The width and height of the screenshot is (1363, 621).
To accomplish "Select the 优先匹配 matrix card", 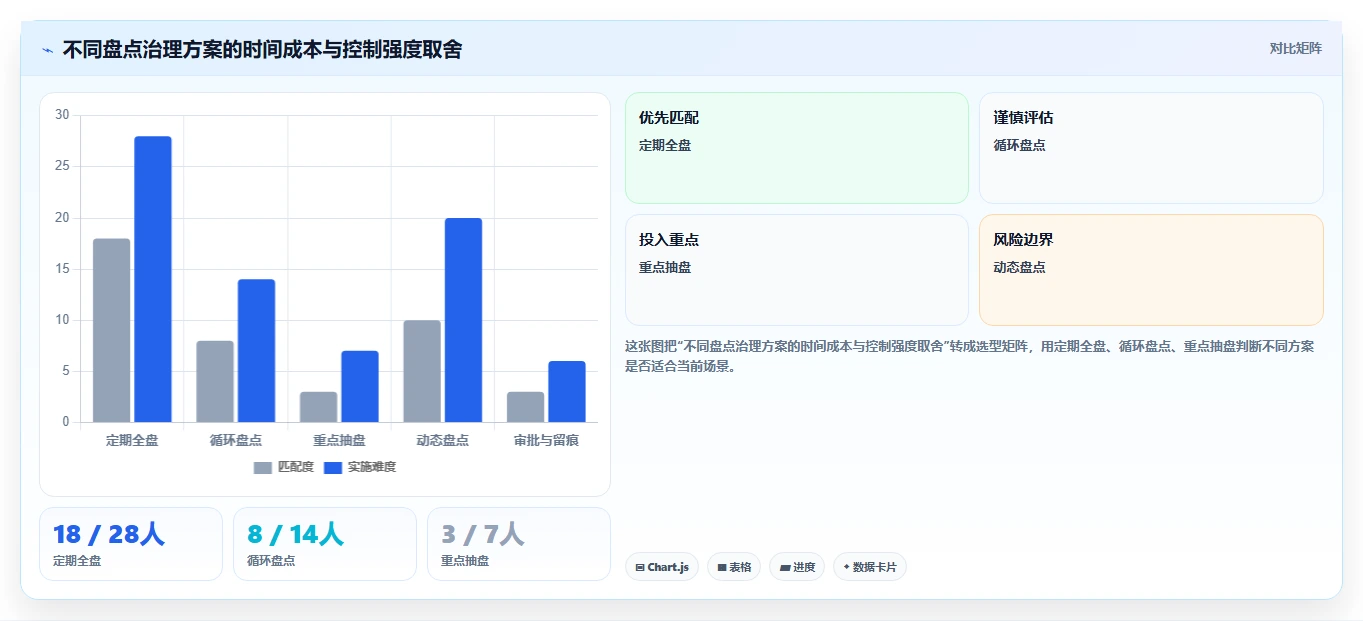I will point(797,148).
